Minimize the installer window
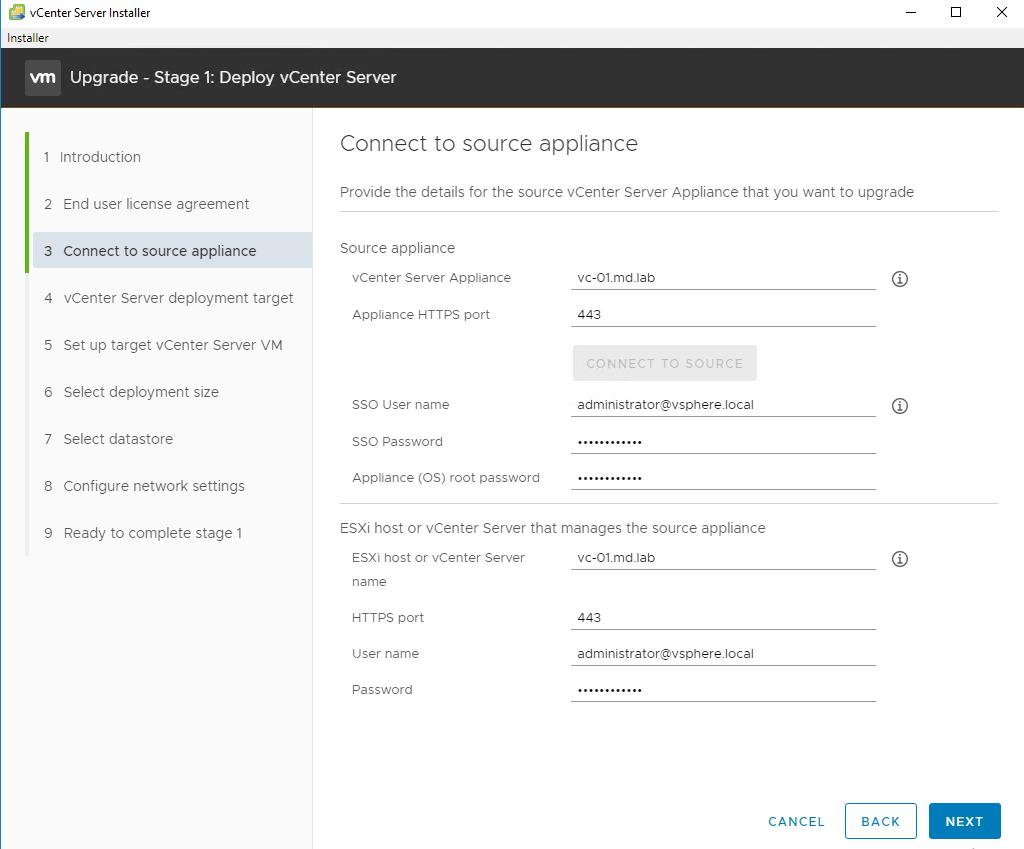 911,12
